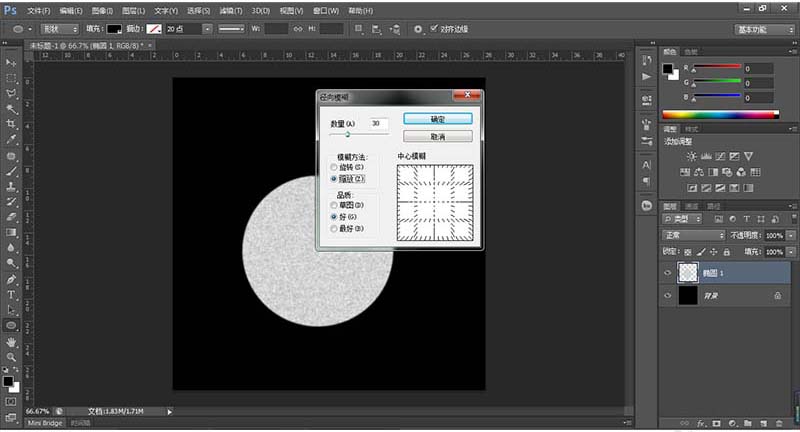800x432 pixels.
Task: Open the 形状 tool mode dropdown
Action: (59, 29)
